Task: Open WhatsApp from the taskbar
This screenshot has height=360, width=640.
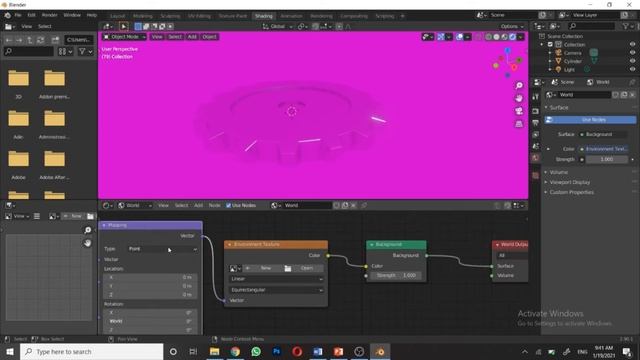Action: pos(256,351)
